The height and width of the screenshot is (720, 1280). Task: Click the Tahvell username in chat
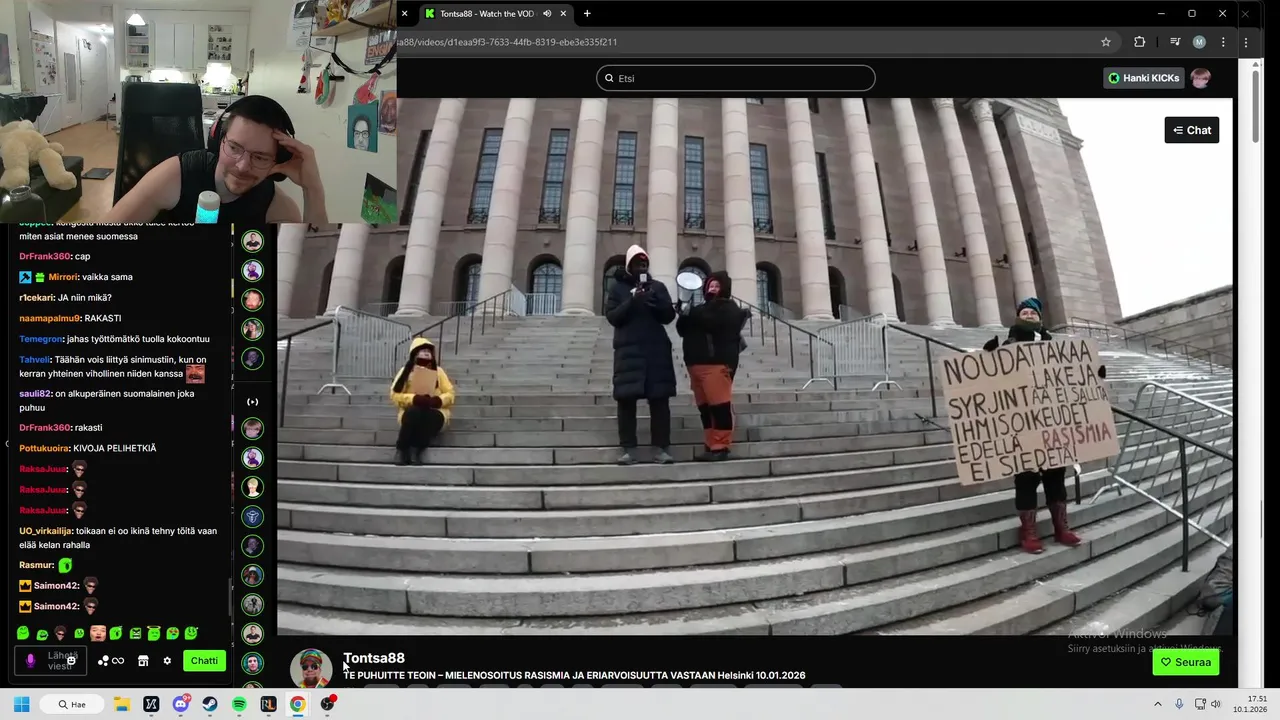35,360
